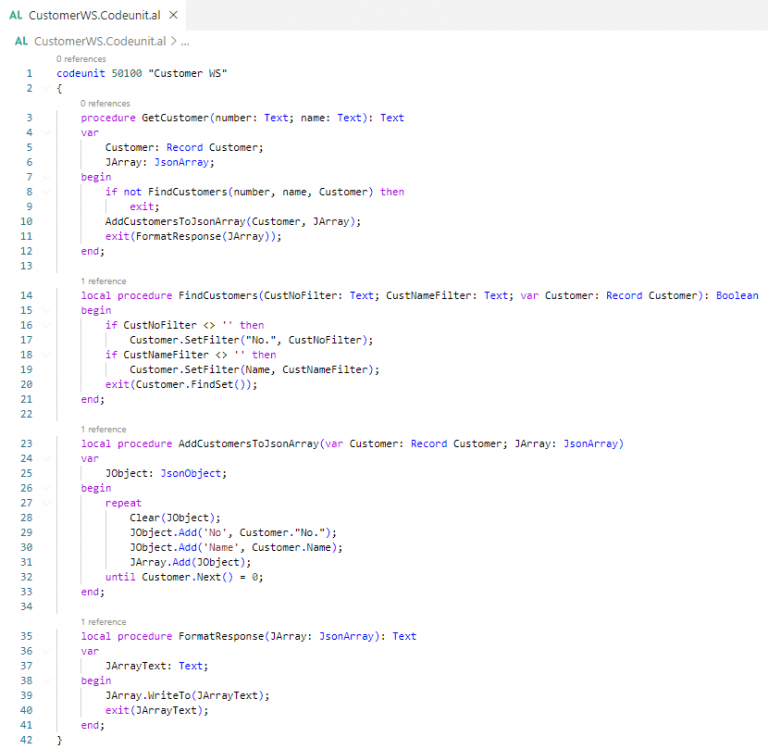Screen dimensions: 768x749
Task: Collapse the FindCustomers begin block at line 15
Action: (x=45, y=310)
